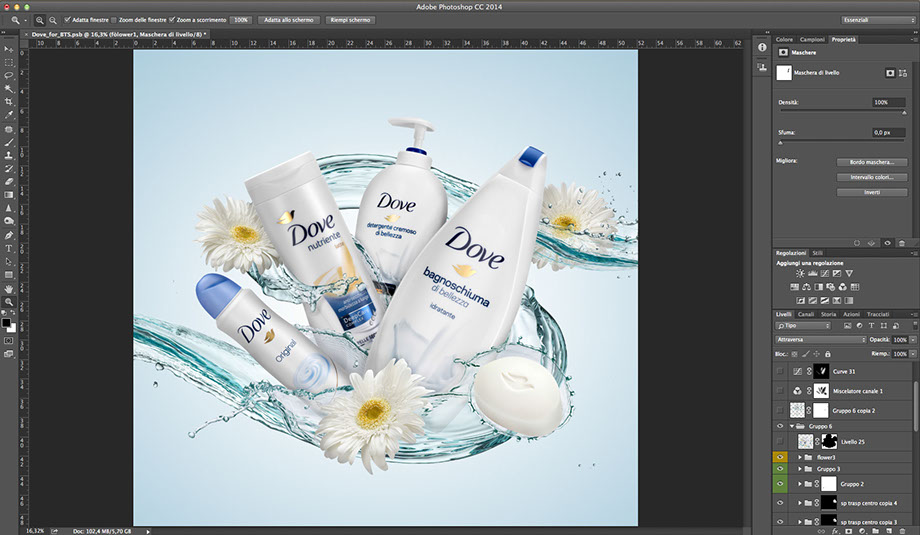
Task: Add a Levels adjustment
Action: click(x=813, y=273)
